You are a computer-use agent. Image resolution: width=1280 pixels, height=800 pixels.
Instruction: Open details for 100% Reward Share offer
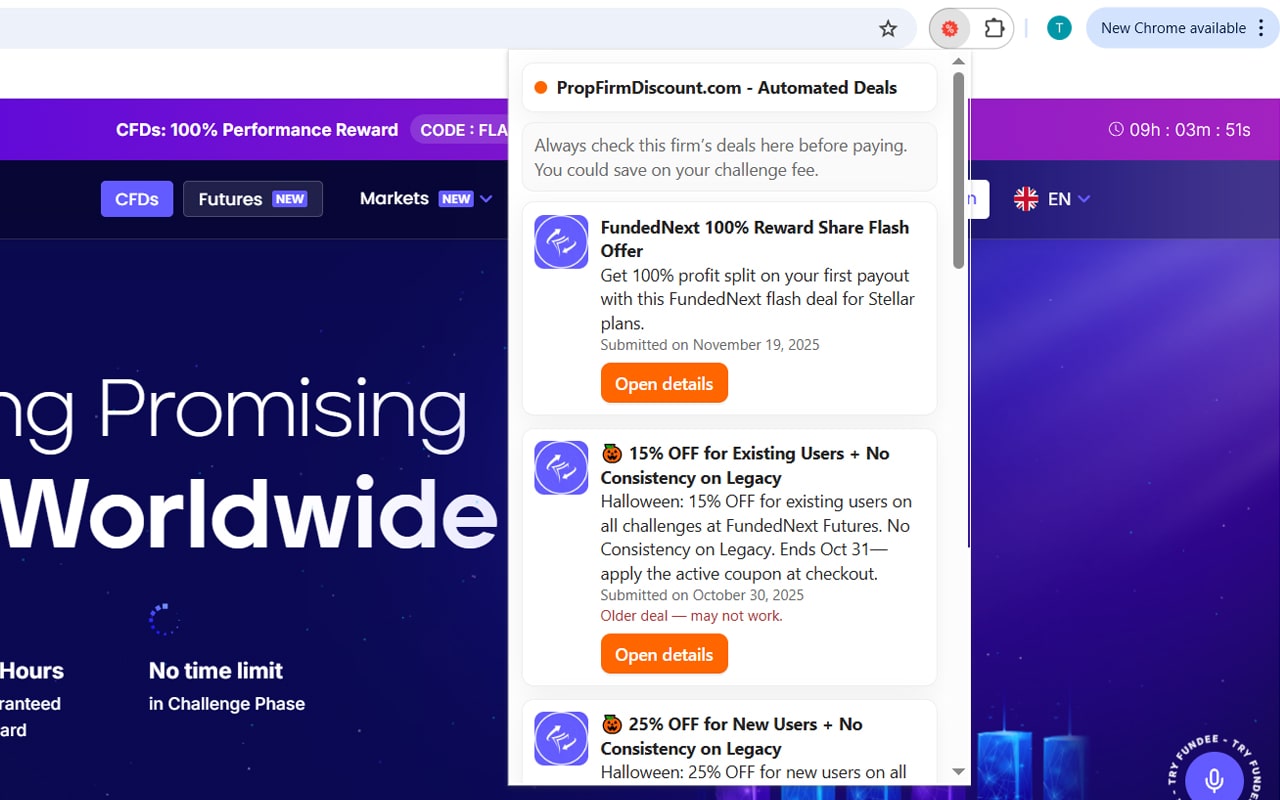tap(664, 384)
